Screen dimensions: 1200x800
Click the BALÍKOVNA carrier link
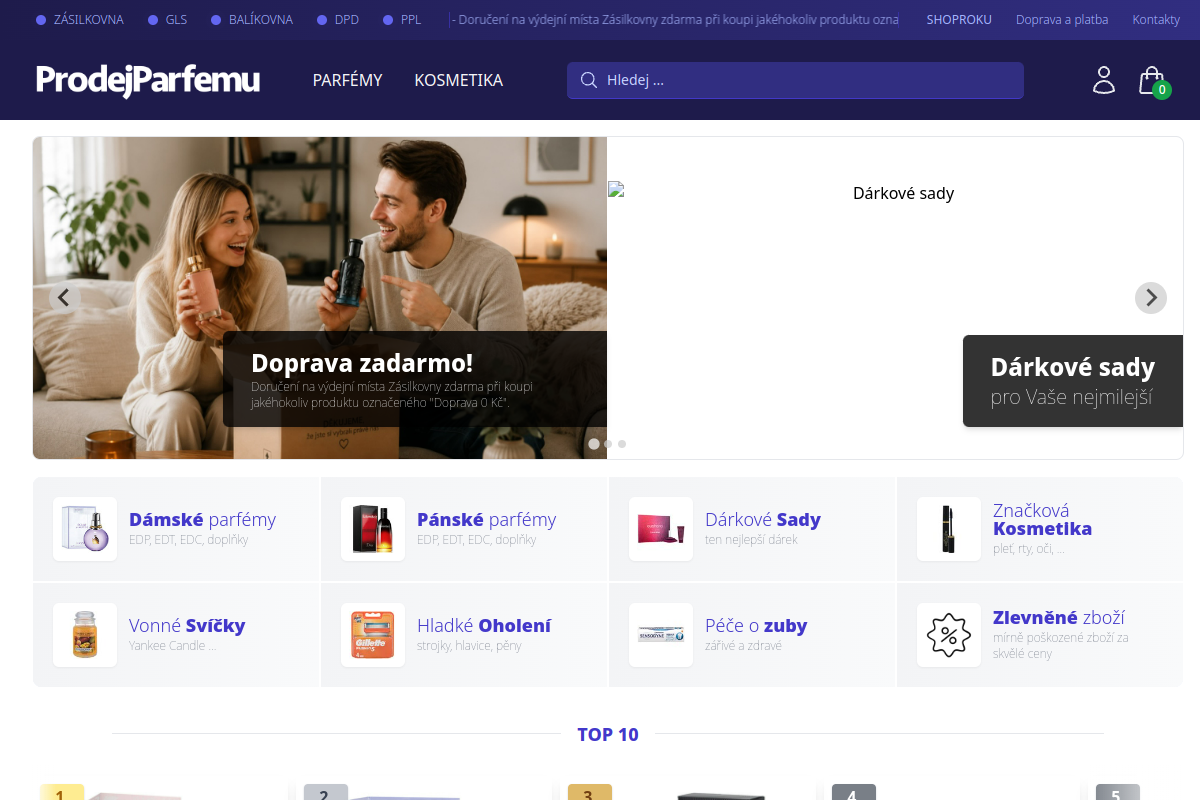(x=251, y=20)
